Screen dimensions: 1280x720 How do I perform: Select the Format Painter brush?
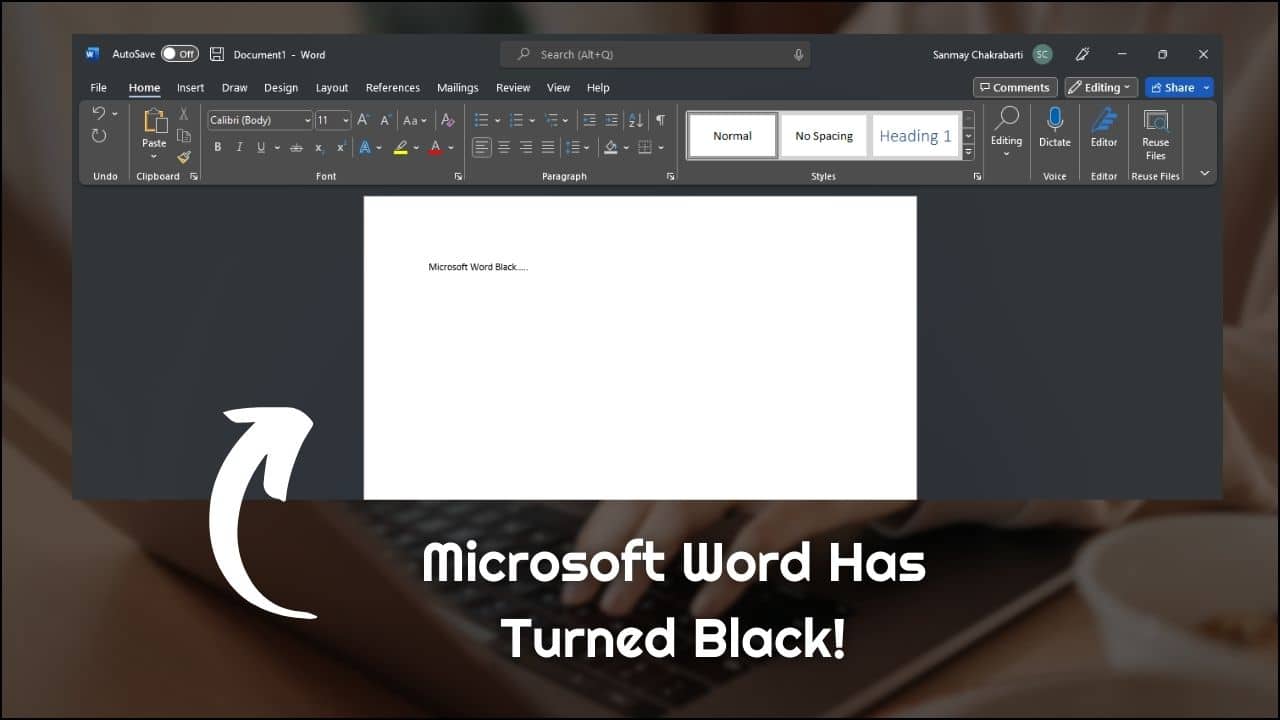[184, 157]
